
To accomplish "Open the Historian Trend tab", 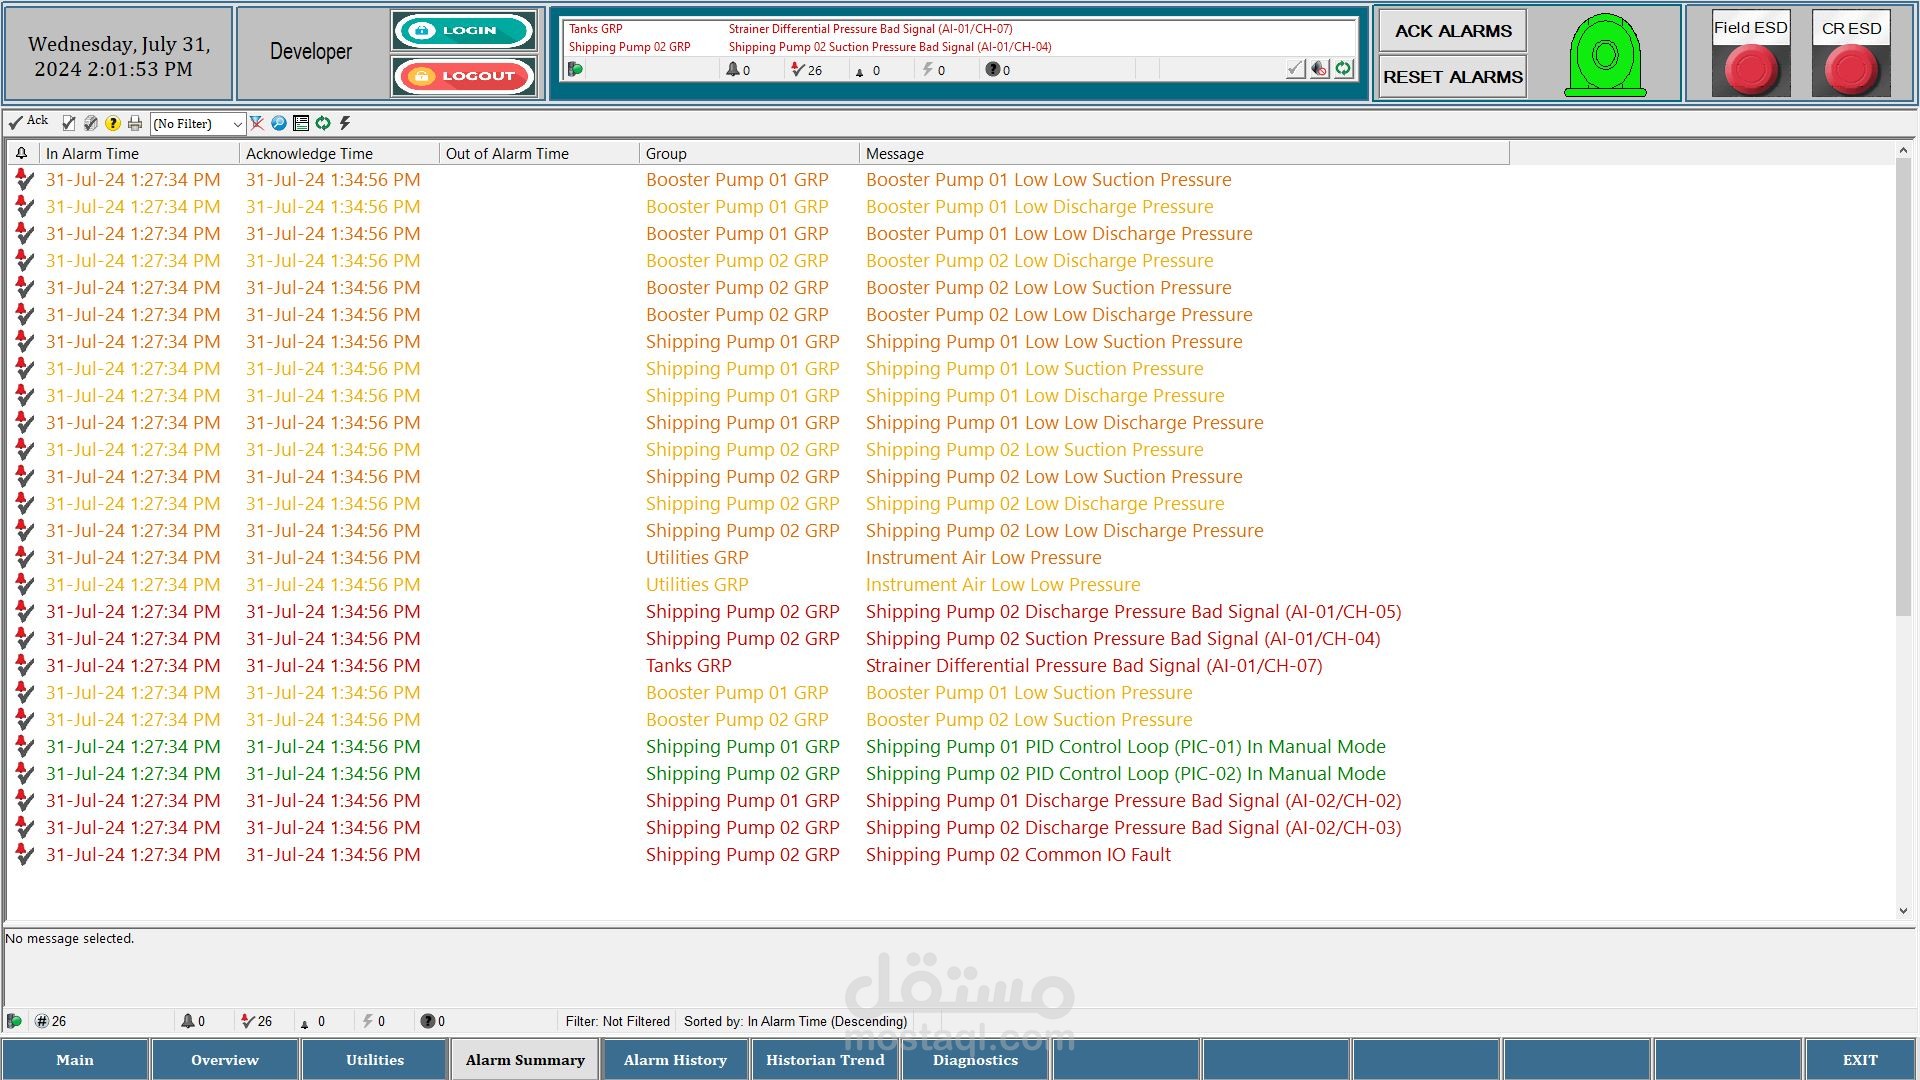I will pos(825,1060).
